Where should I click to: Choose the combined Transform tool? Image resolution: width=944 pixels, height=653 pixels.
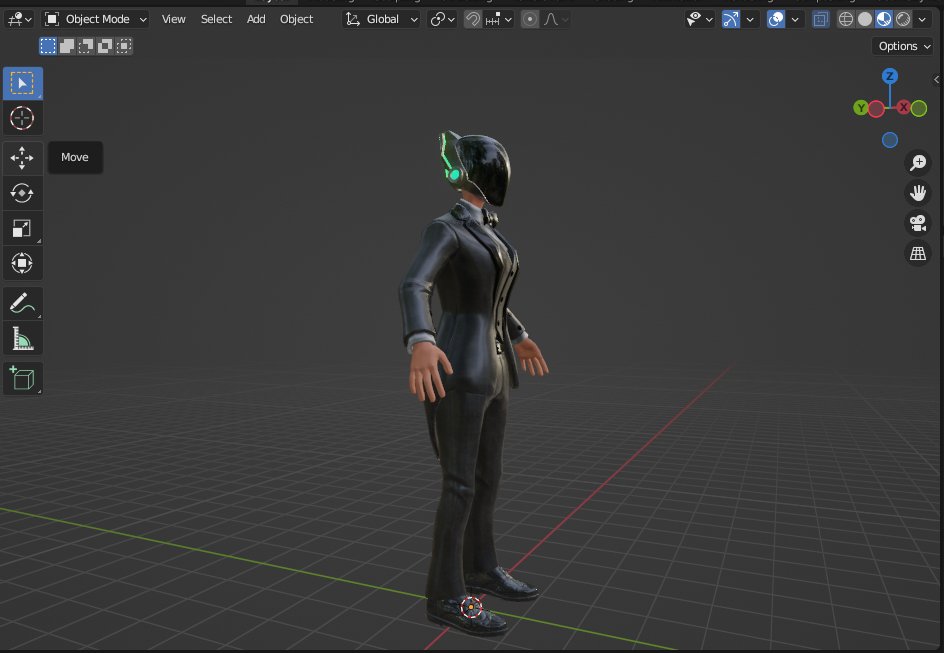coord(22,263)
